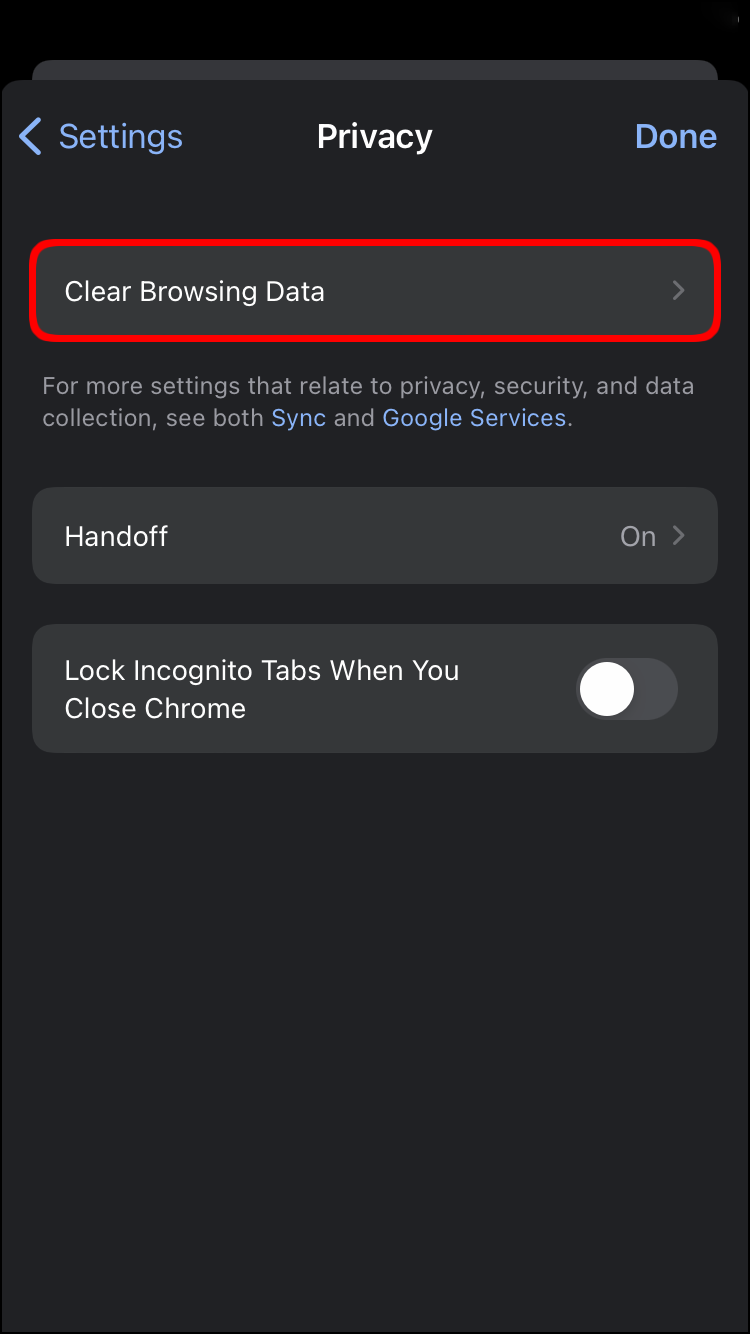Open the Handoff setting row
The width and height of the screenshot is (750, 1334).
pyautogui.click(x=375, y=536)
